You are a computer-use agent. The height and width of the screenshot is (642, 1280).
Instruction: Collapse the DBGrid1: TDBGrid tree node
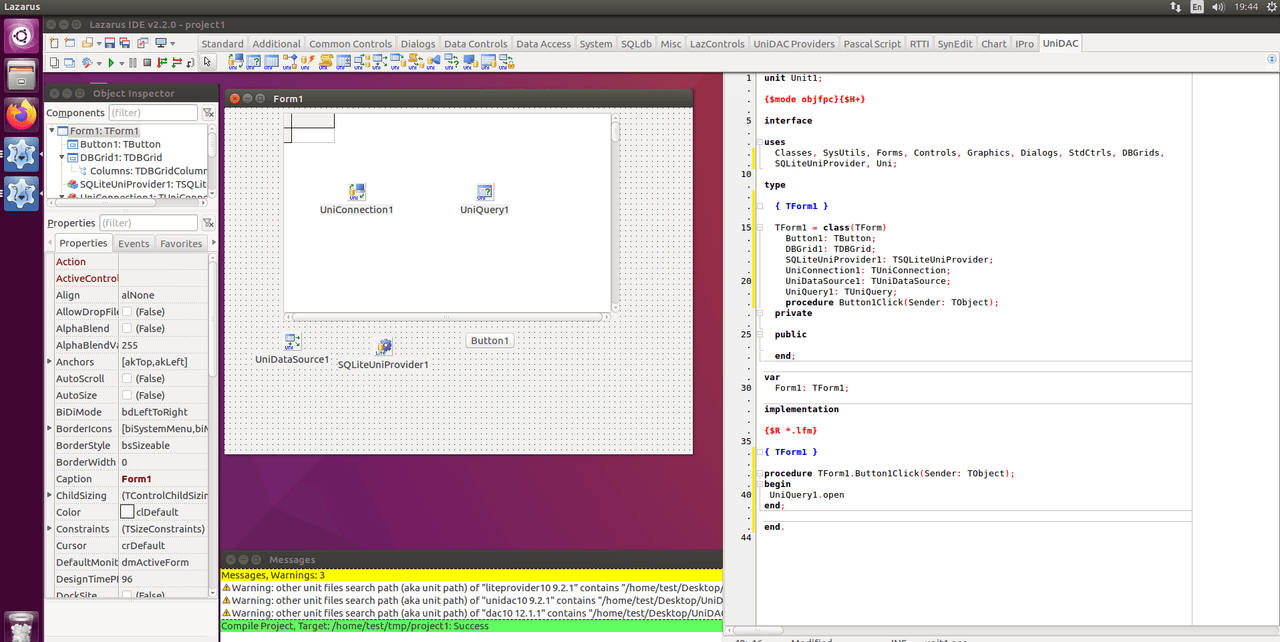(x=61, y=157)
